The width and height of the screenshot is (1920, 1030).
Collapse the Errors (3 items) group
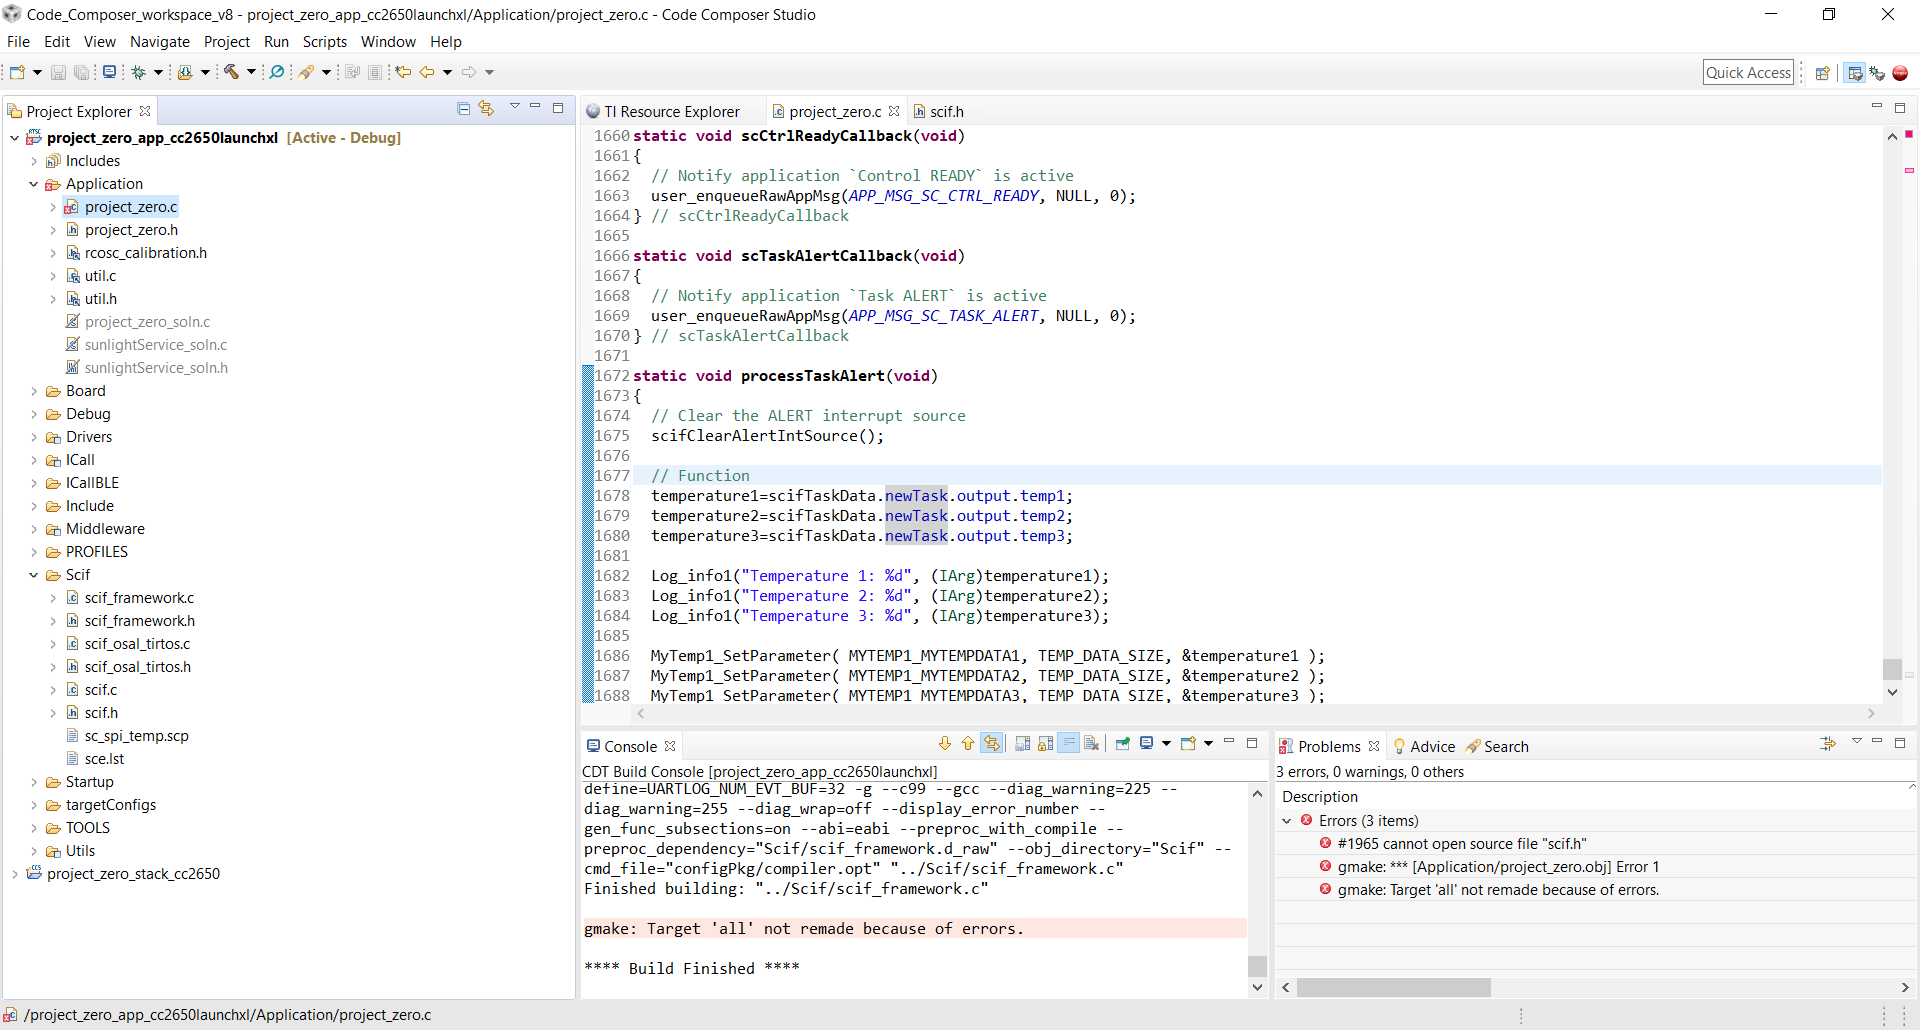(x=1287, y=821)
